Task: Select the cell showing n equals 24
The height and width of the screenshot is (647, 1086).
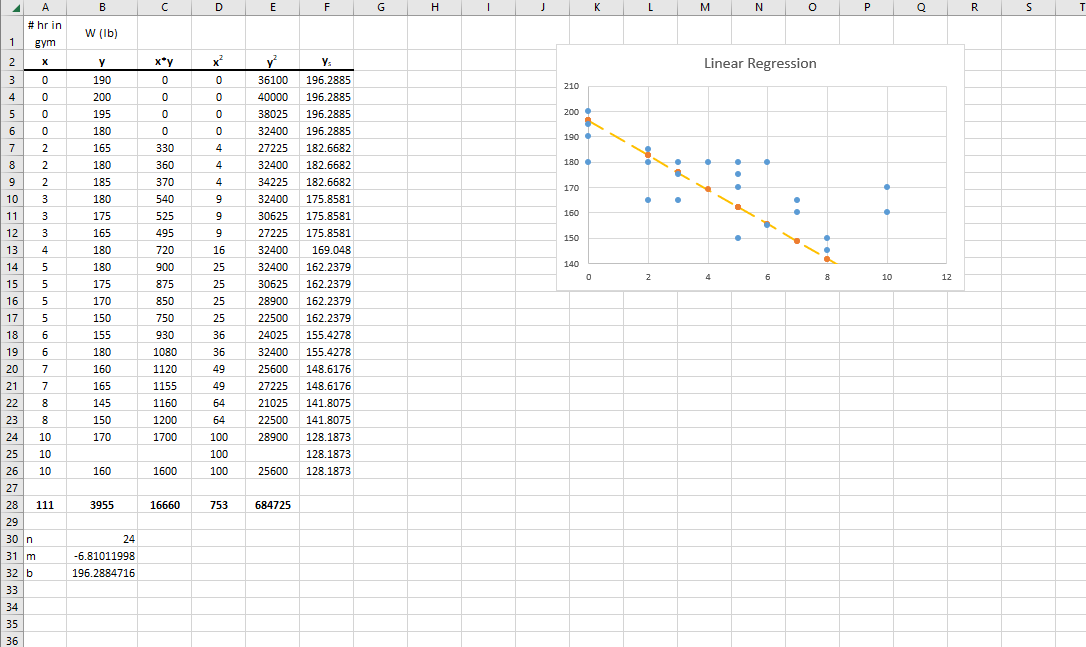Action: click(102, 539)
